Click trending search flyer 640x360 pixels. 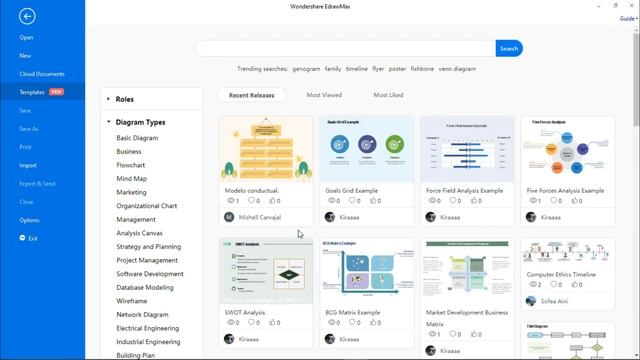(x=378, y=69)
